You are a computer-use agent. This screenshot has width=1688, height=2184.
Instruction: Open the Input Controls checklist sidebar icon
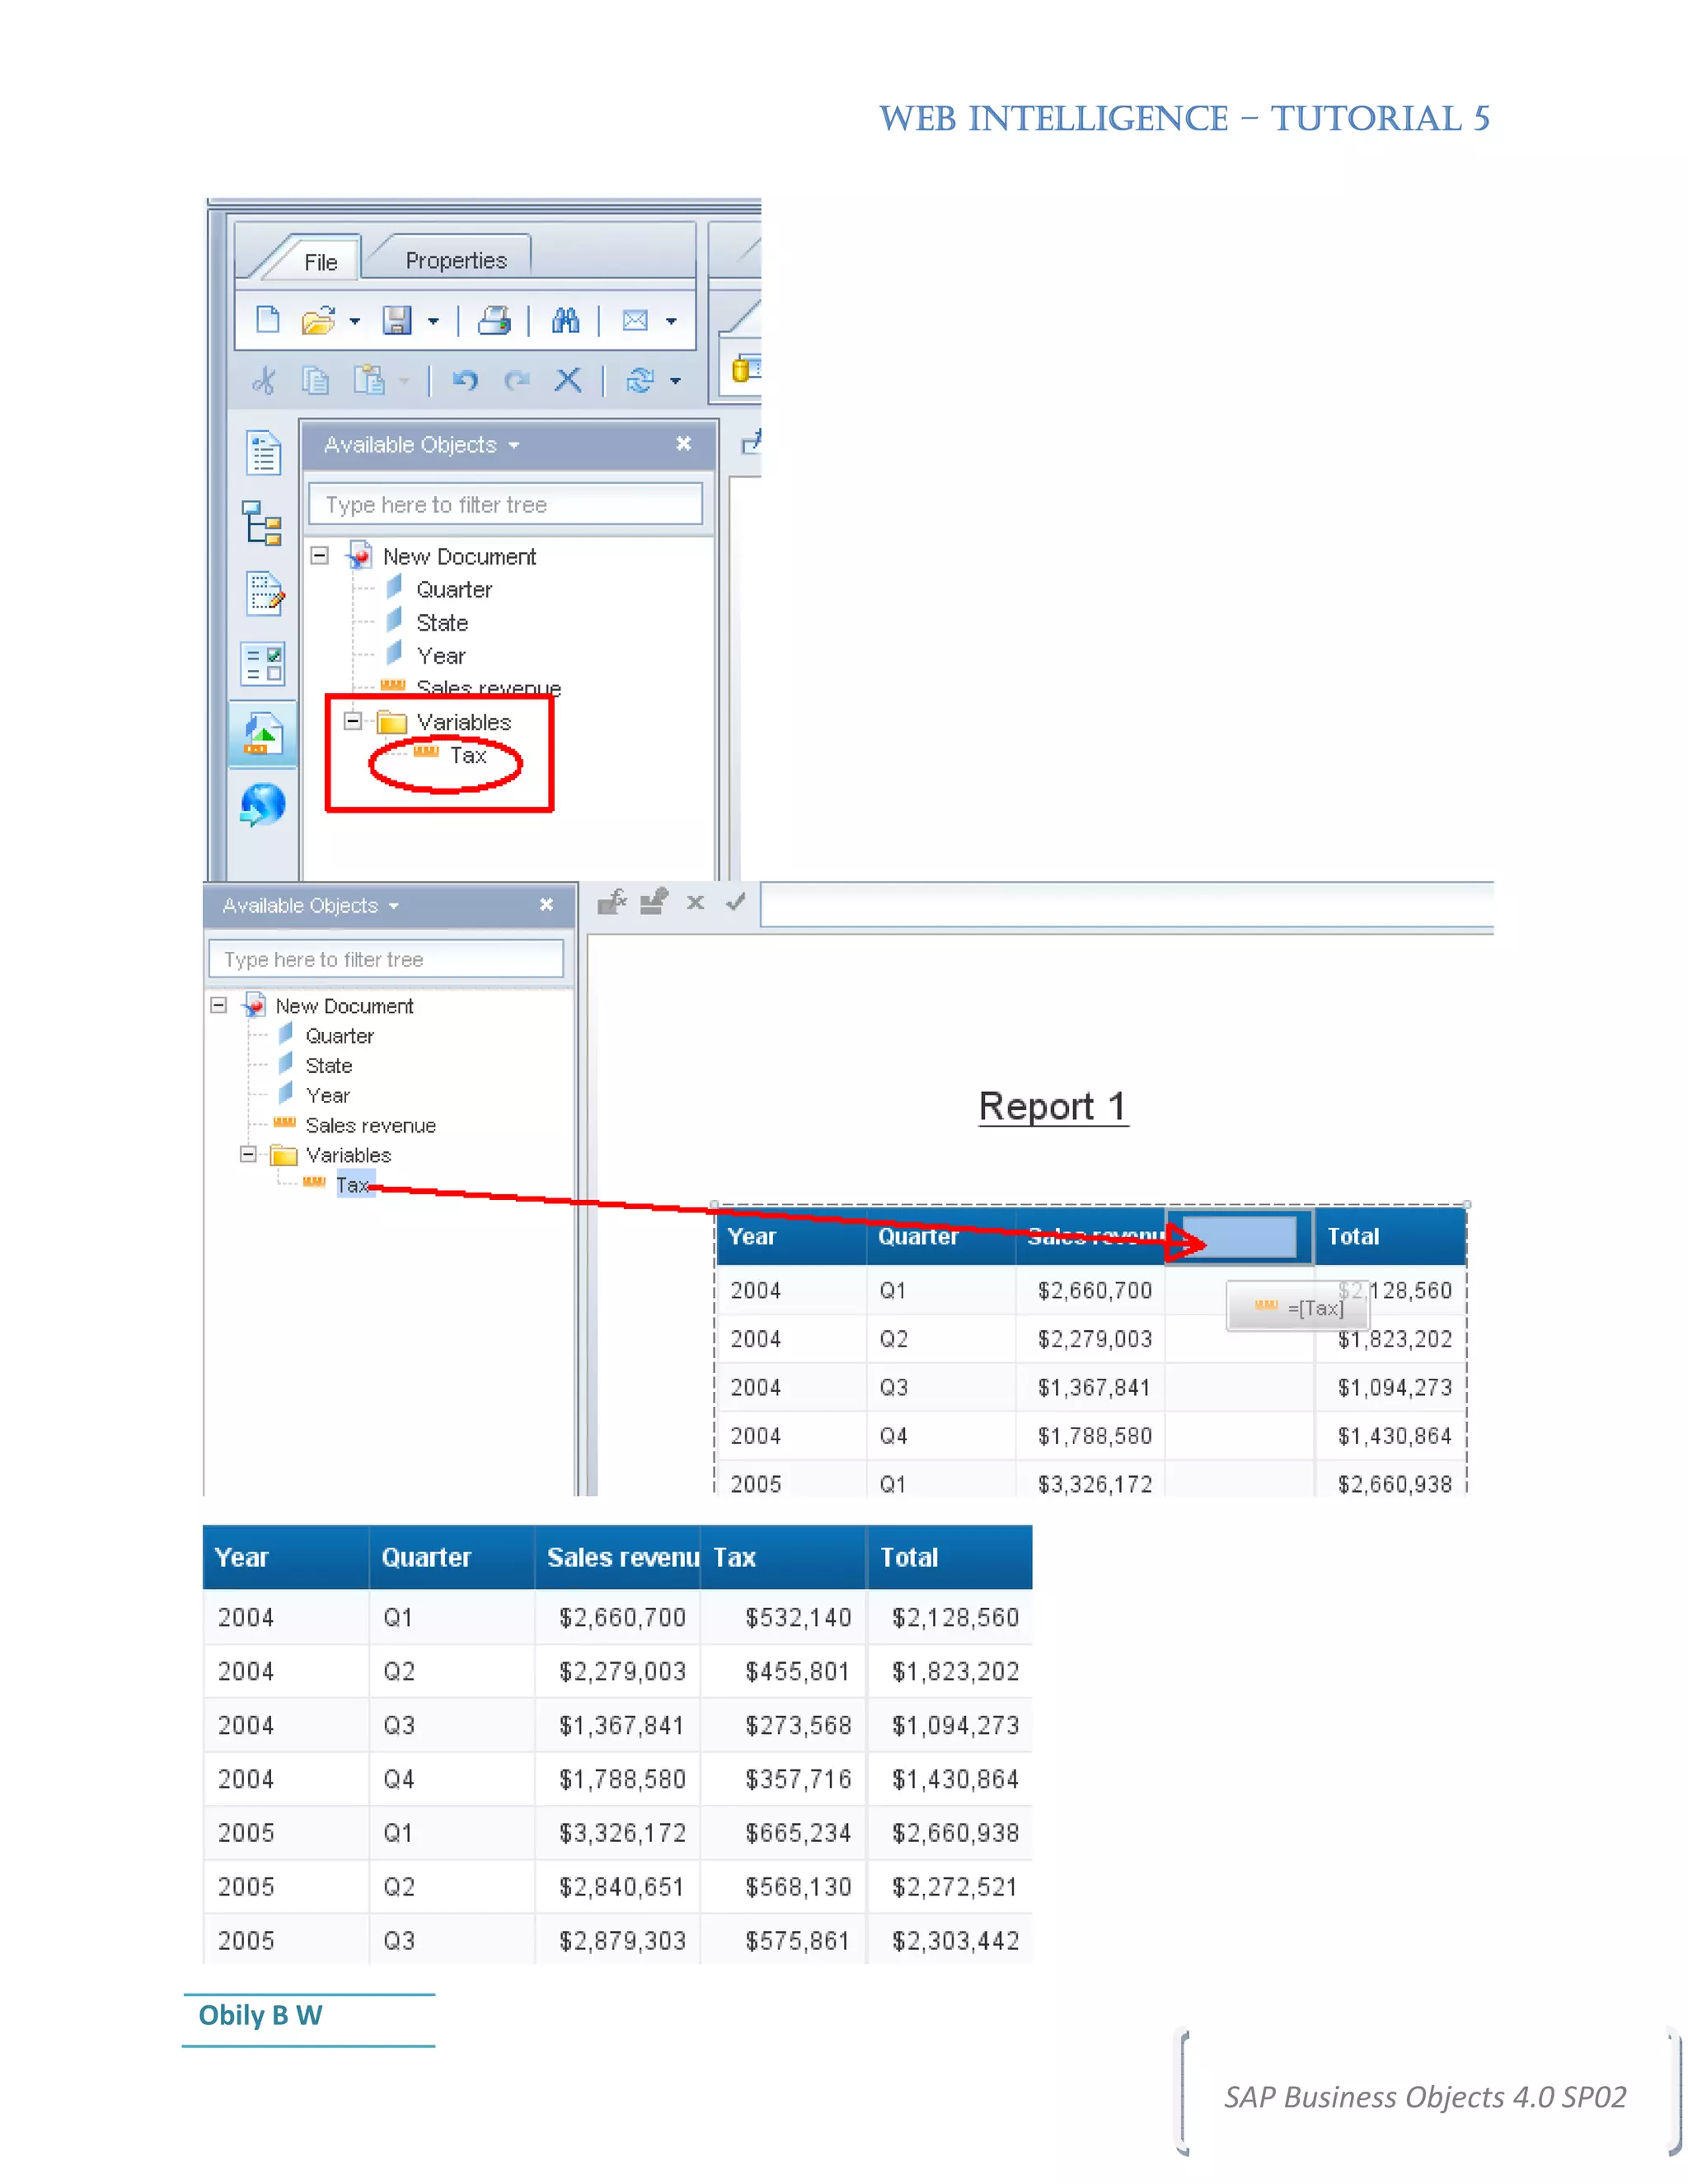point(263,663)
